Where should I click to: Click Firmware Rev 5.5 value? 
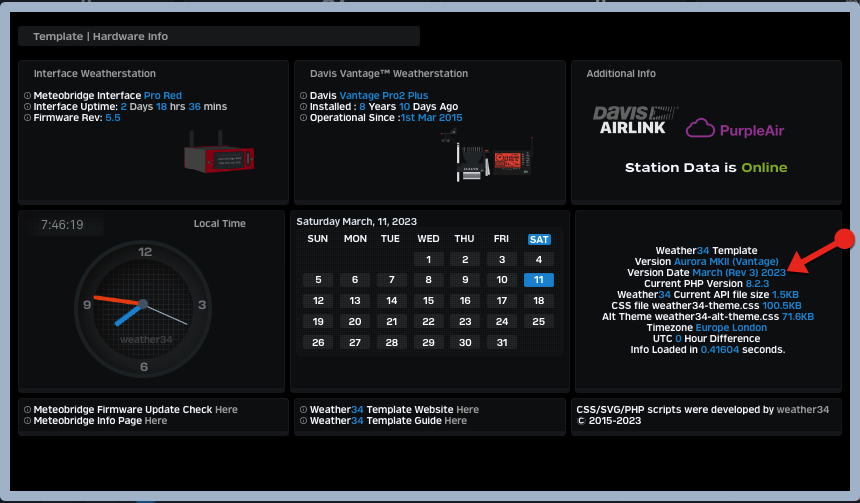coord(112,117)
